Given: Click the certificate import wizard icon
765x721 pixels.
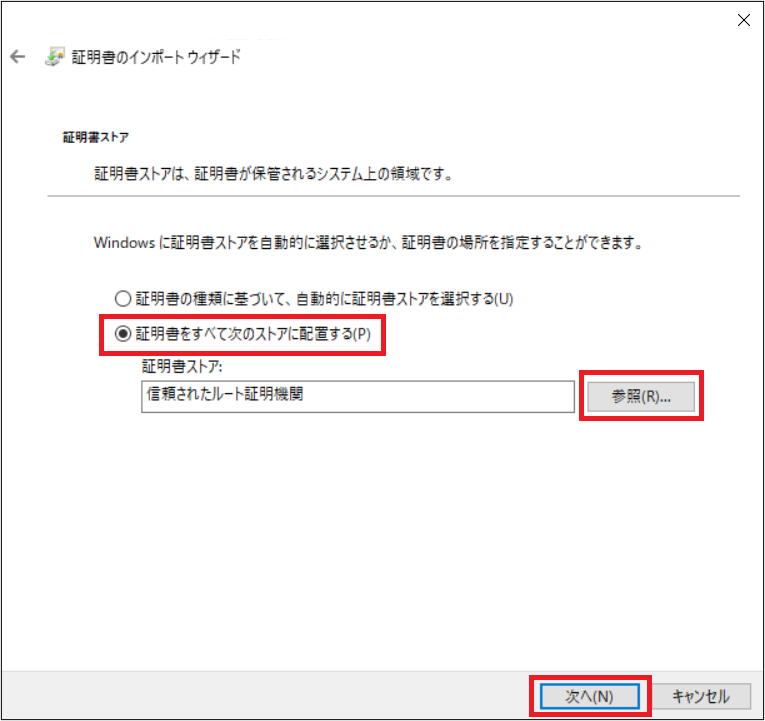Looking at the screenshot, I should pos(55,57).
